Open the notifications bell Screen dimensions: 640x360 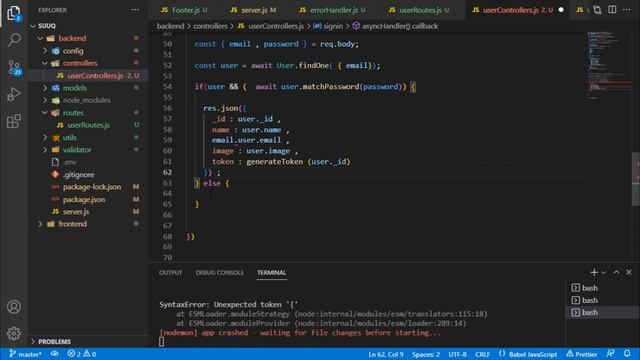627,354
